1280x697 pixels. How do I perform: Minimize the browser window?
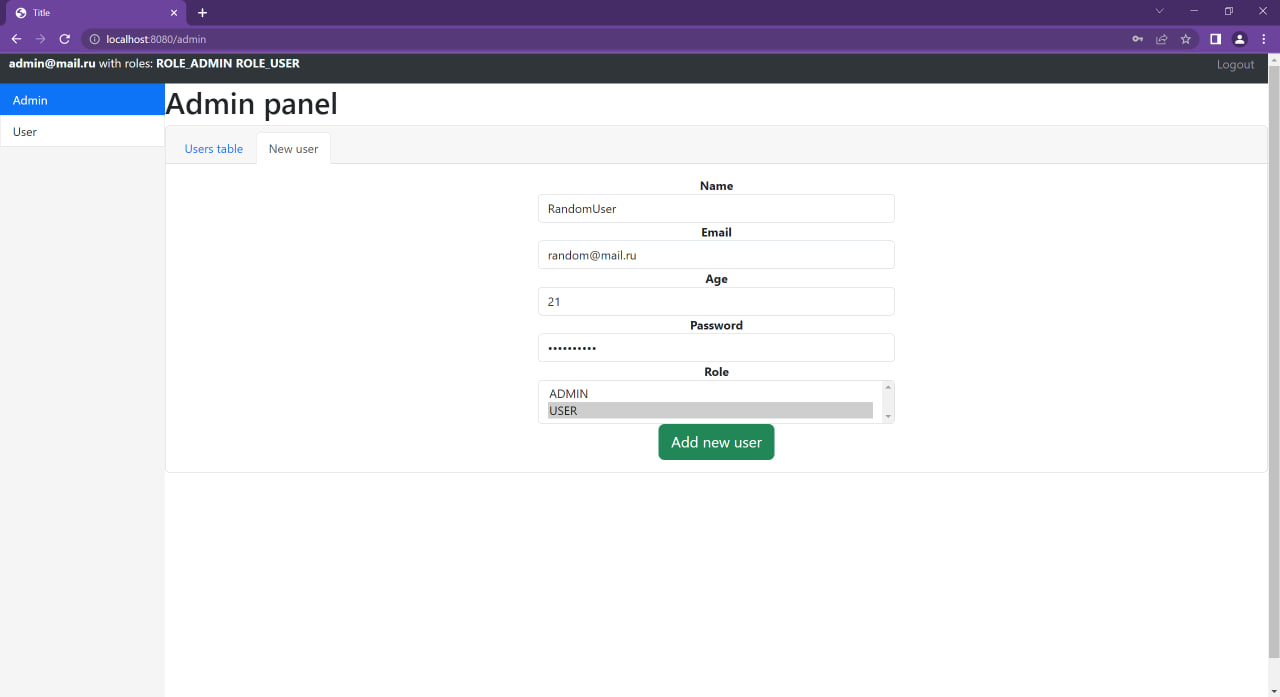(x=1194, y=11)
